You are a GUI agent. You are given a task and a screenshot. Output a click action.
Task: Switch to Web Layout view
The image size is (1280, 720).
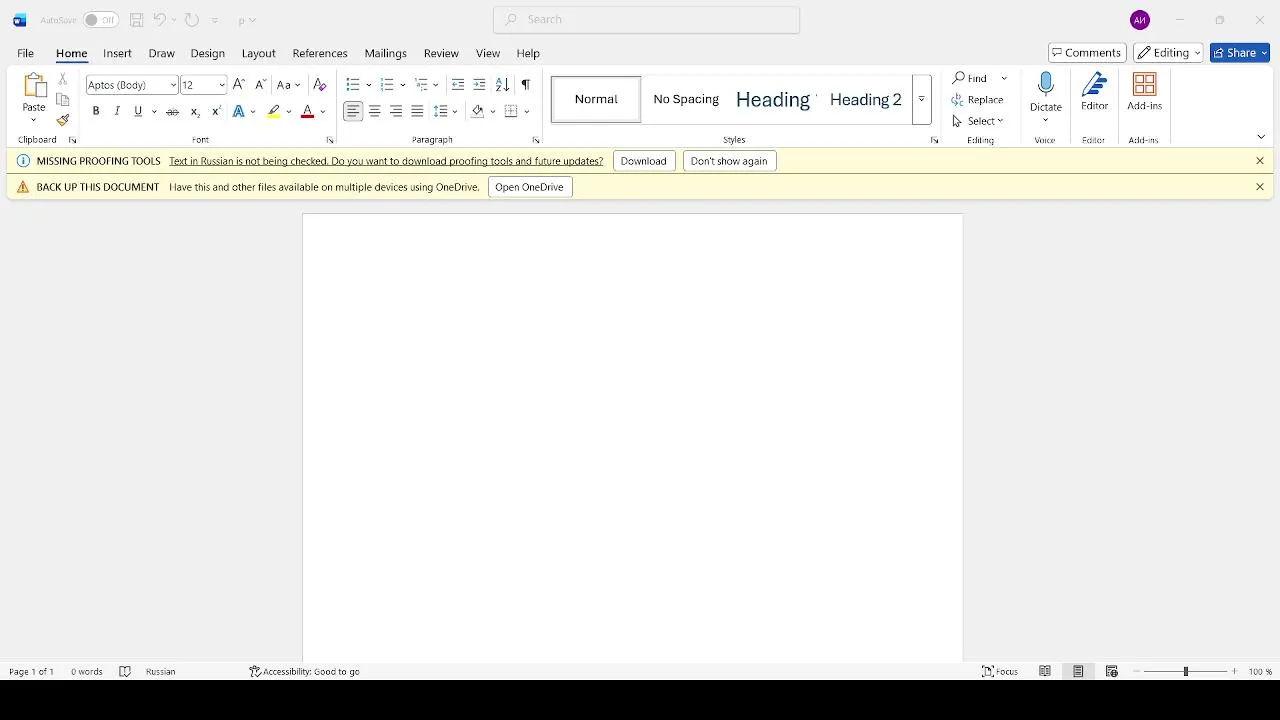pyautogui.click(x=1111, y=672)
